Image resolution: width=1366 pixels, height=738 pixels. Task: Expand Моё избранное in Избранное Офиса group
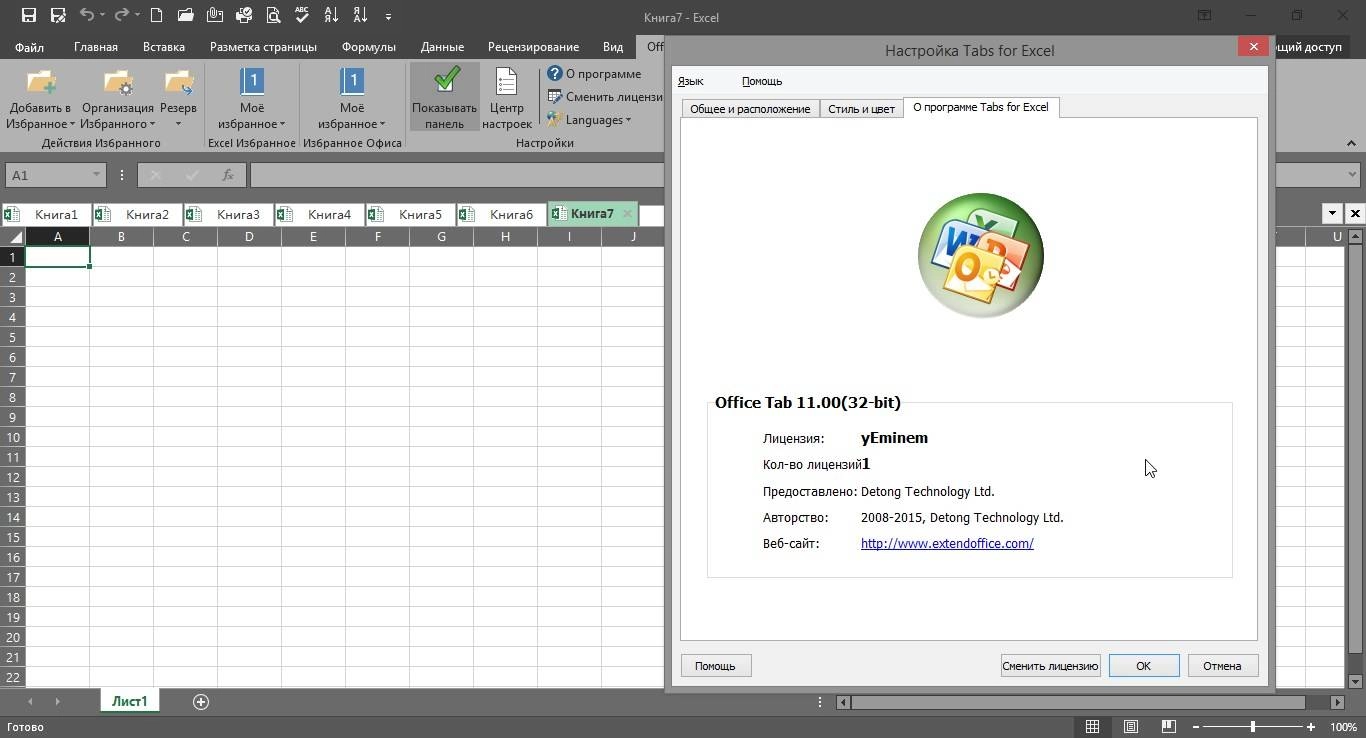(x=351, y=99)
